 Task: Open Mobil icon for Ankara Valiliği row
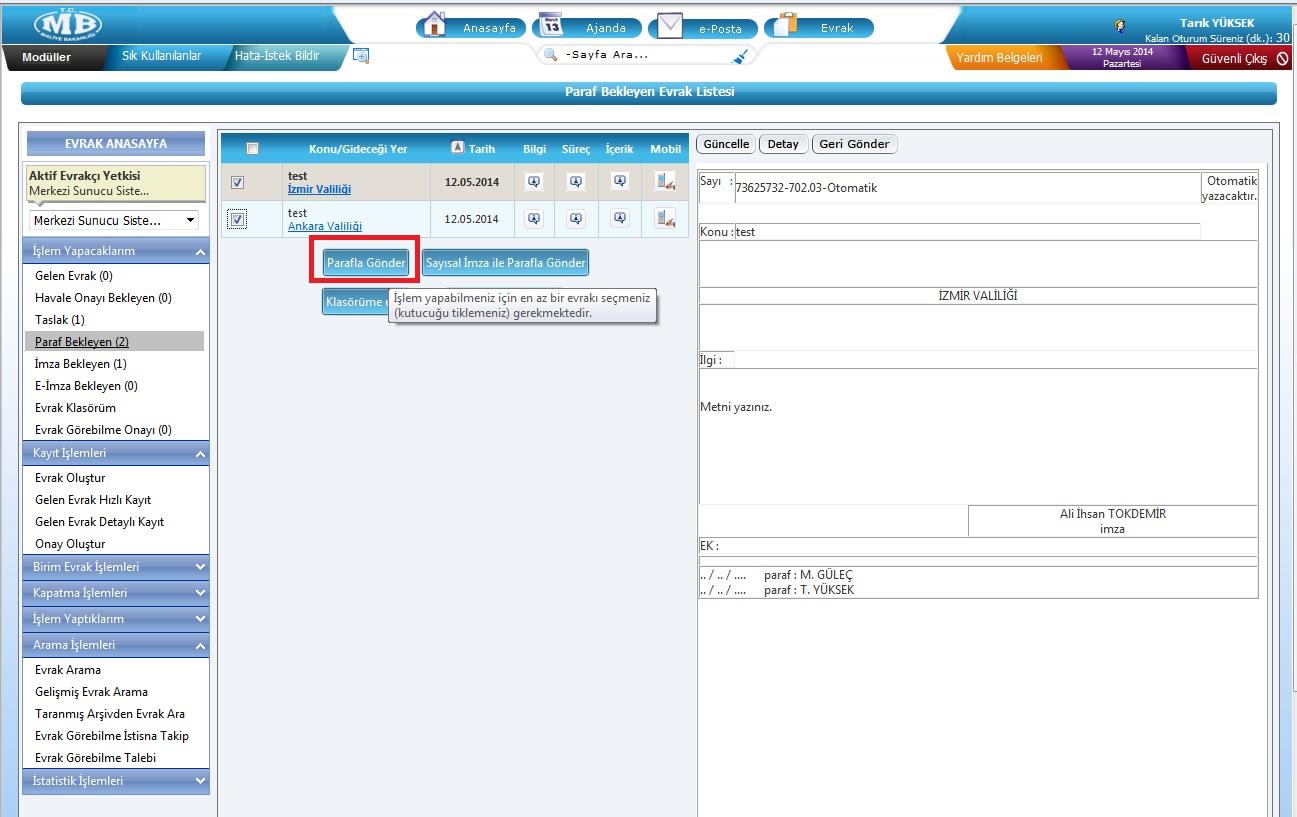[x=665, y=218]
